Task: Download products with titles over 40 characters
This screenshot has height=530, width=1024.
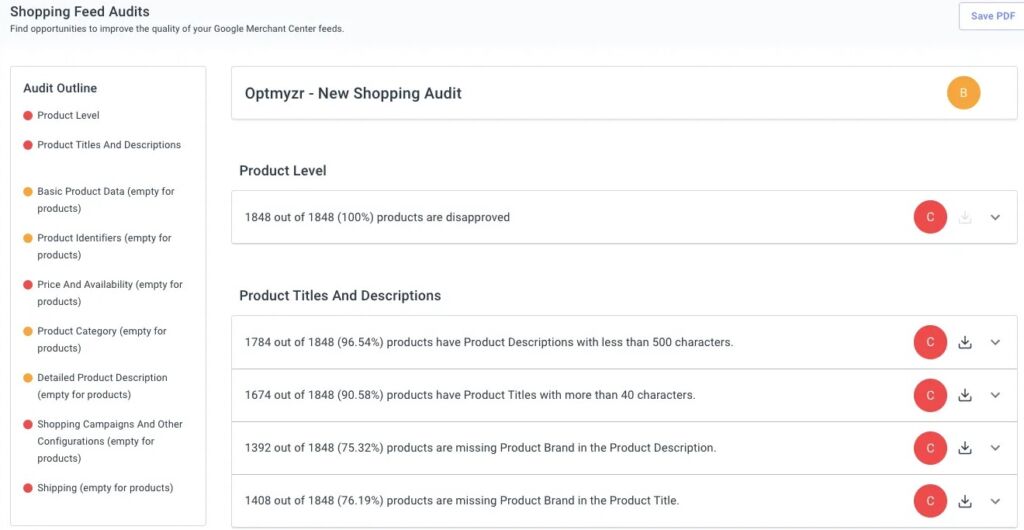Action: coord(965,395)
